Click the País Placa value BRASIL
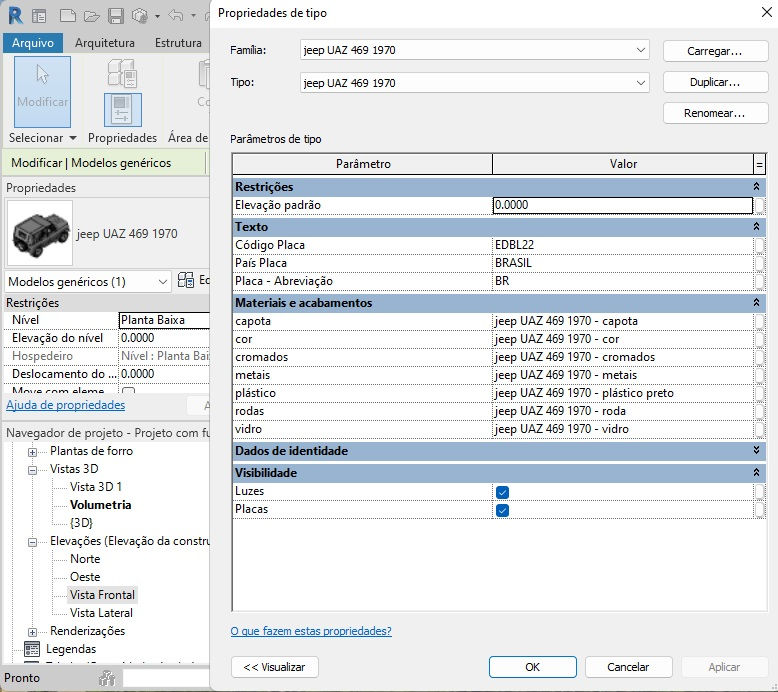 pyautogui.click(x=623, y=263)
